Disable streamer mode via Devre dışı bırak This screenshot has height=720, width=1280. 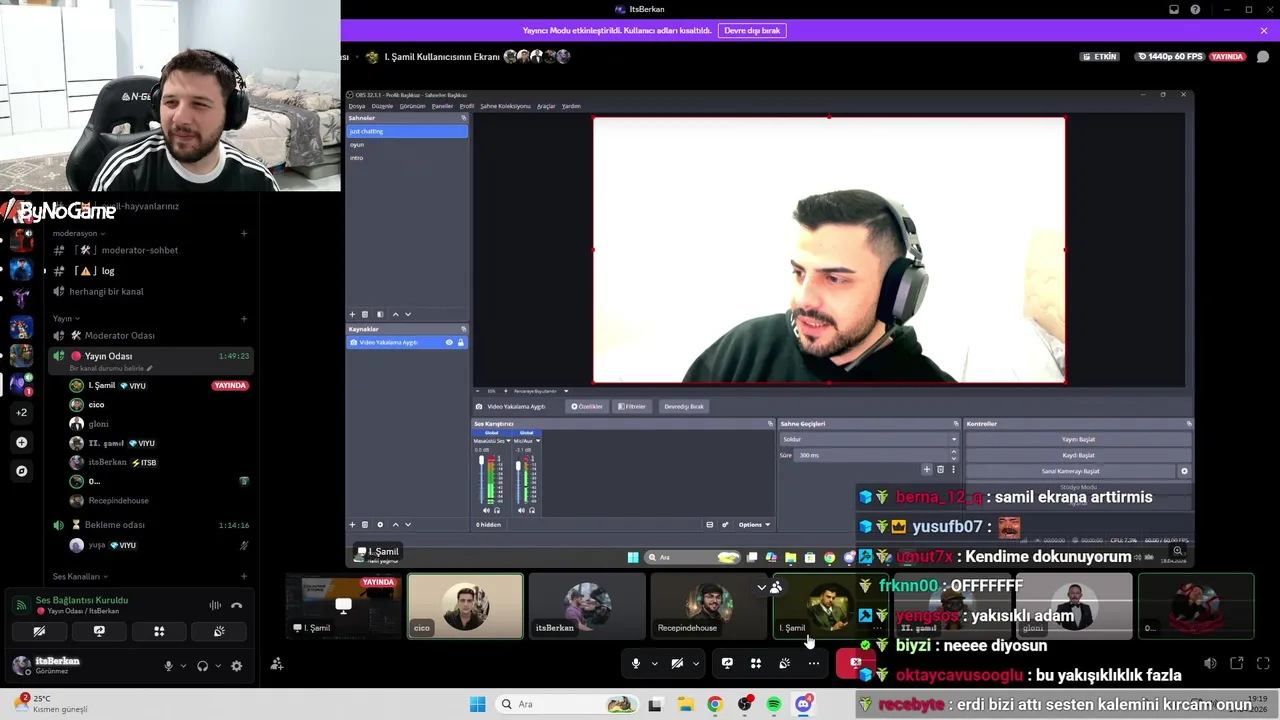(x=752, y=31)
